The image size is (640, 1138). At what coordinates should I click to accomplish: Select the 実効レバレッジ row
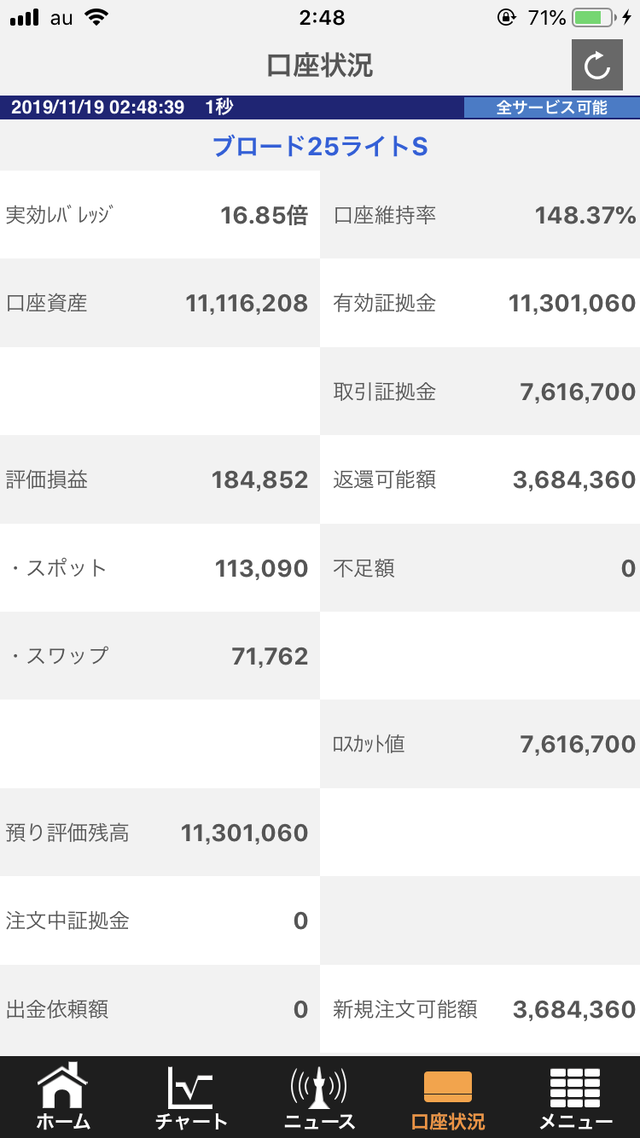(x=160, y=215)
